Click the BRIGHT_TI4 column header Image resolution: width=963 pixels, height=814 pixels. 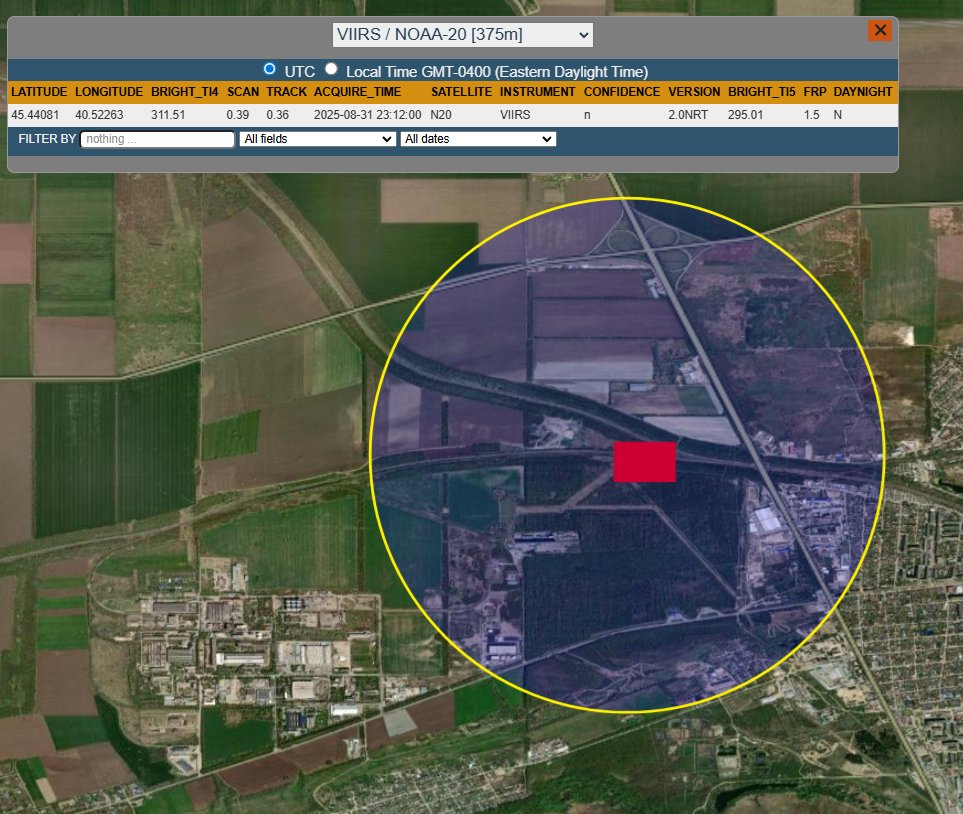(x=186, y=91)
